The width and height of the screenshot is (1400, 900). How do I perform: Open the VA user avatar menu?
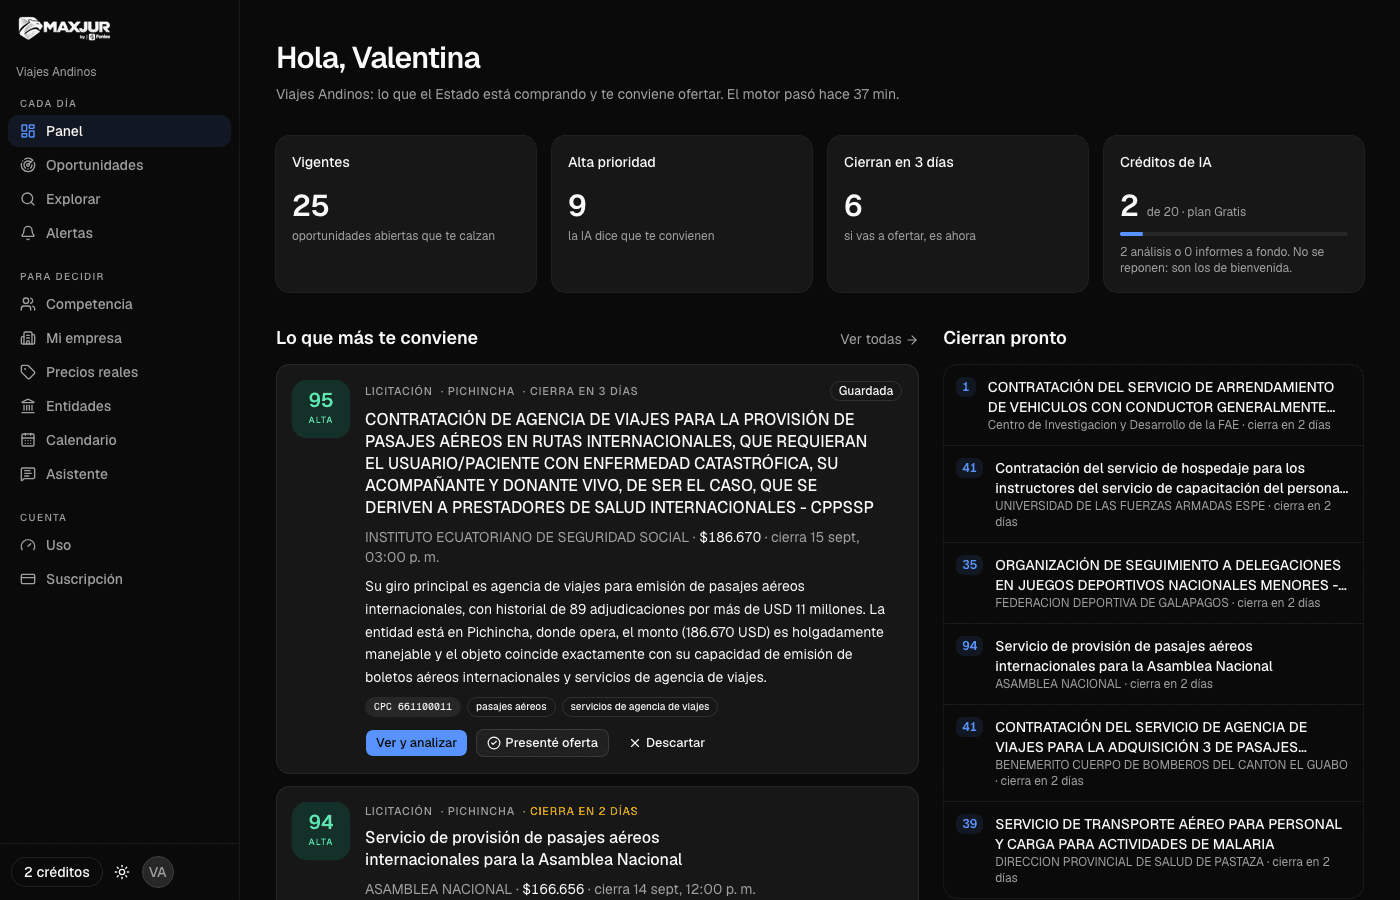coord(158,872)
